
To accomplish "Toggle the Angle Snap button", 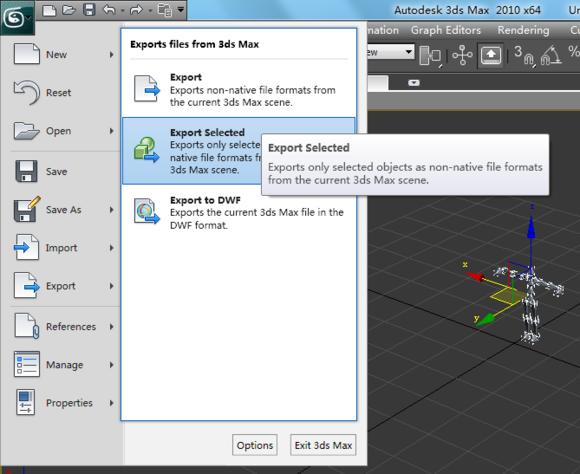I will (x=551, y=56).
